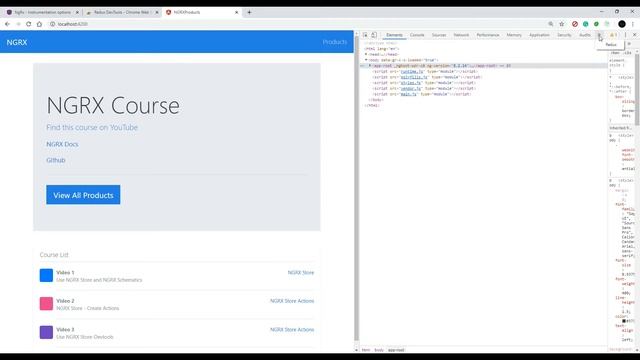Click the vendor.js script link
The image size is (640, 360).
[x=411, y=89]
